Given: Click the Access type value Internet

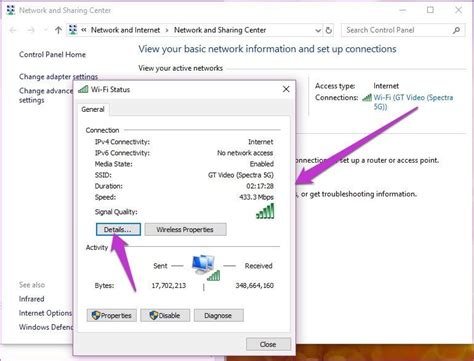Looking at the screenshot, I should pyautogui.click(x=386, y=86).
